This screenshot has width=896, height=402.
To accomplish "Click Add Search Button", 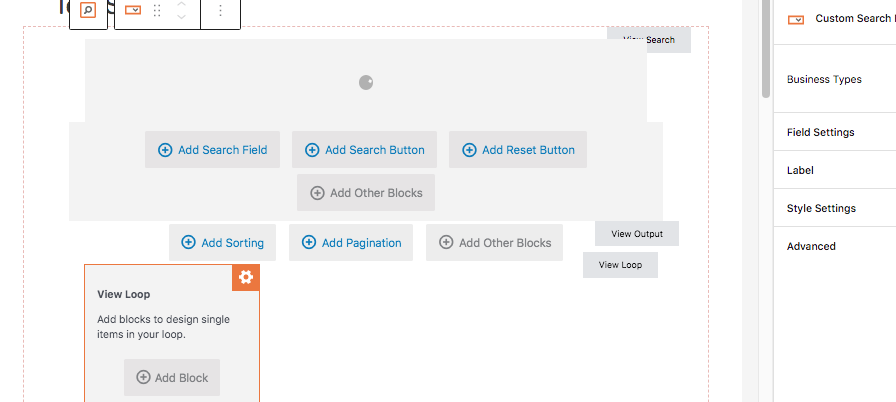I will point(365,150).
